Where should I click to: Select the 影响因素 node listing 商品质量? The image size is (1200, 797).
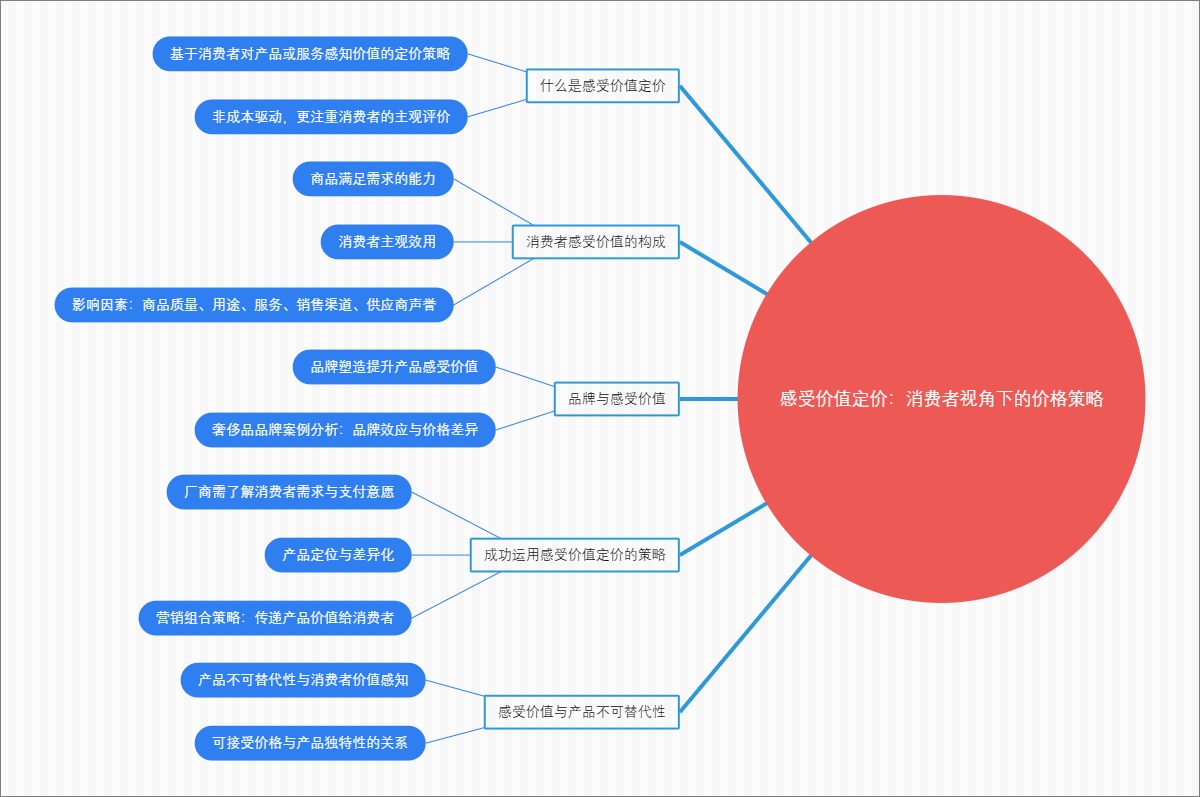tap(257, 305)
